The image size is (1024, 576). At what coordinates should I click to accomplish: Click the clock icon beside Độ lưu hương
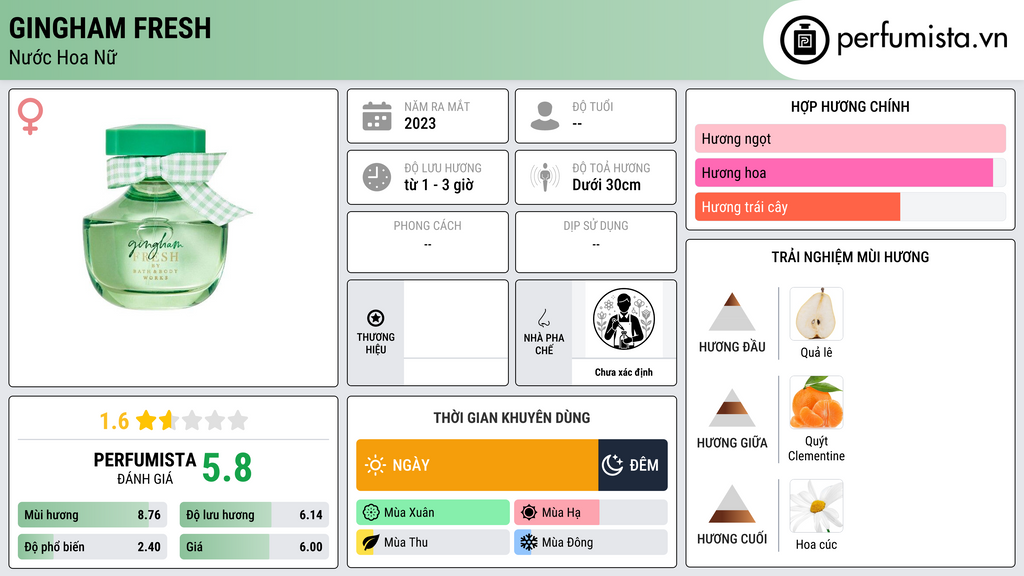(377, 177)
